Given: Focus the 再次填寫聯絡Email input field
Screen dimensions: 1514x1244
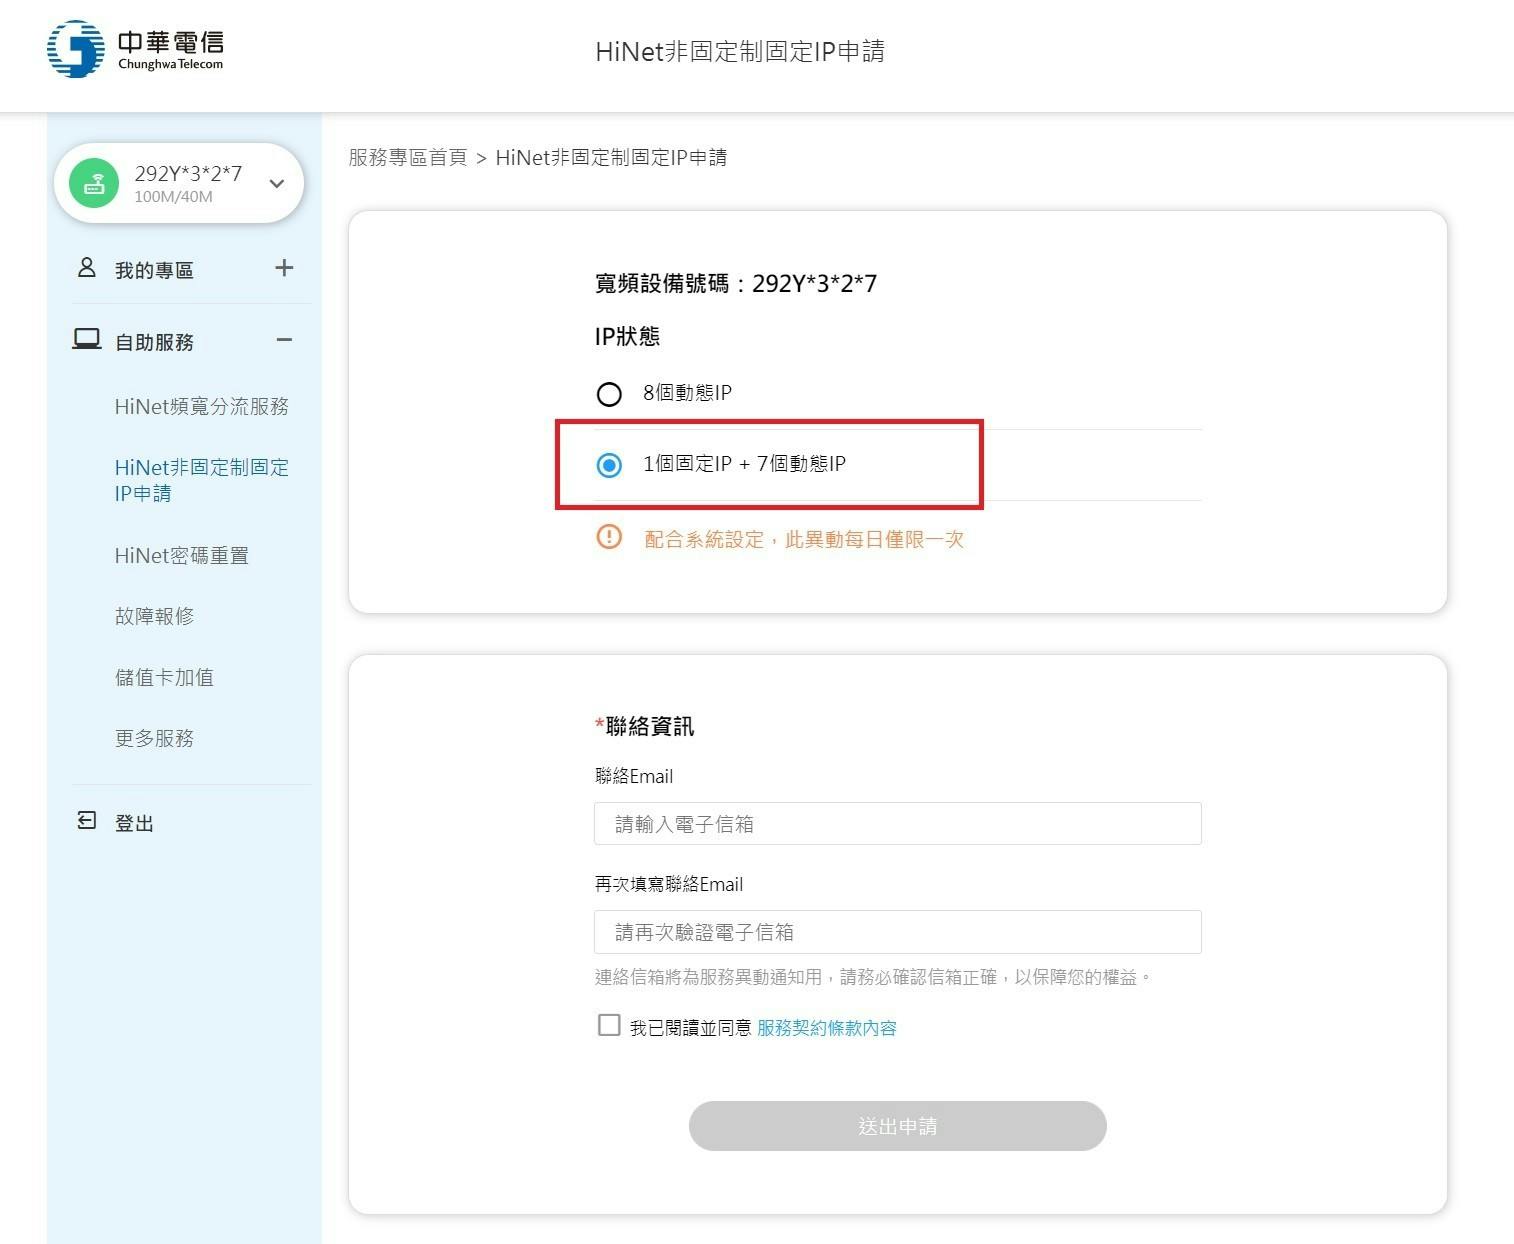Looking at the screenshot, I should point(898,932).
